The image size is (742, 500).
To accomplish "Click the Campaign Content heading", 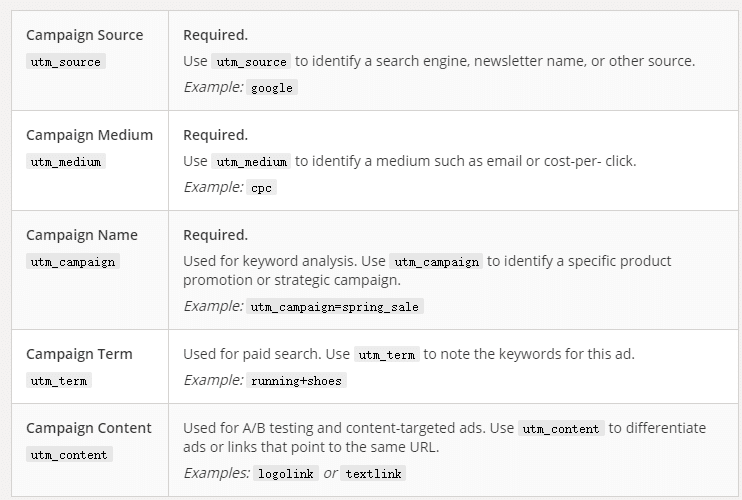I will point(89,428).
